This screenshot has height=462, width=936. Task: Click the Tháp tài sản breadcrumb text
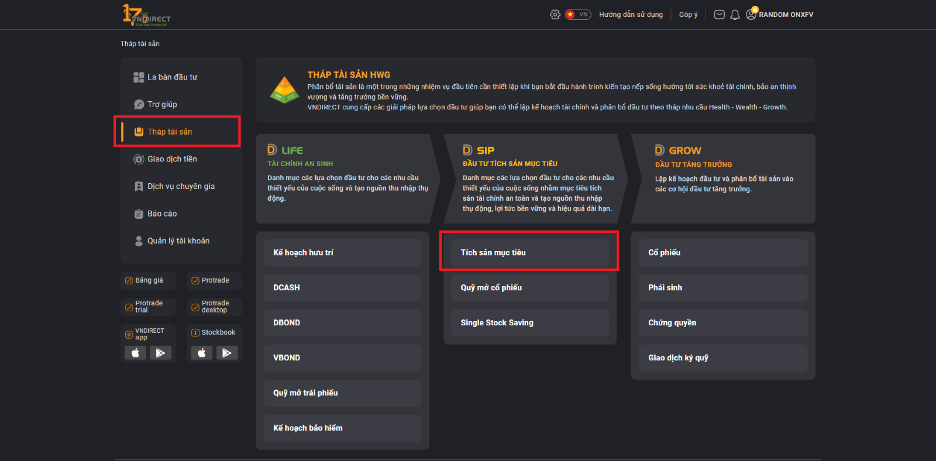tap(140, 44)
